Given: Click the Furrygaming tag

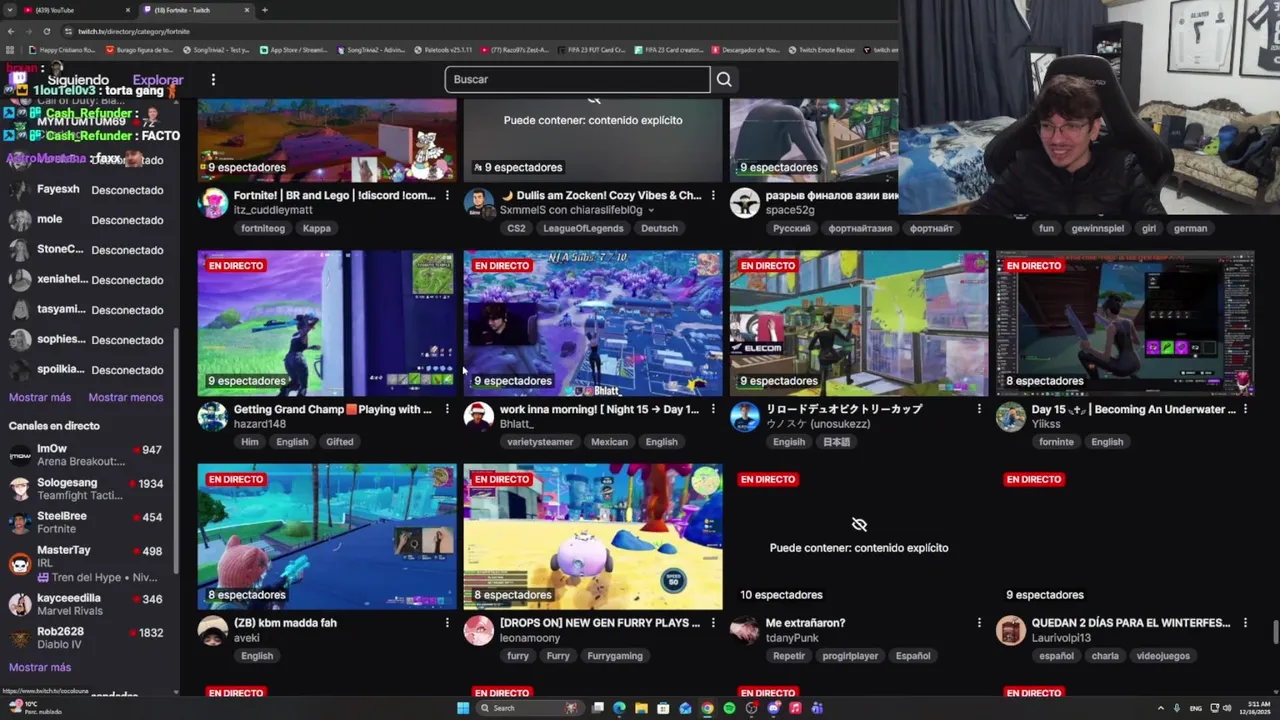Looking at the screenshot, I should tap(614, 656).
